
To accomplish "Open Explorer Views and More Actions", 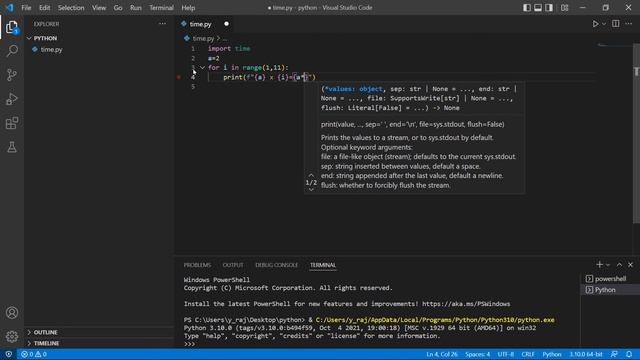I will (162, 24).
